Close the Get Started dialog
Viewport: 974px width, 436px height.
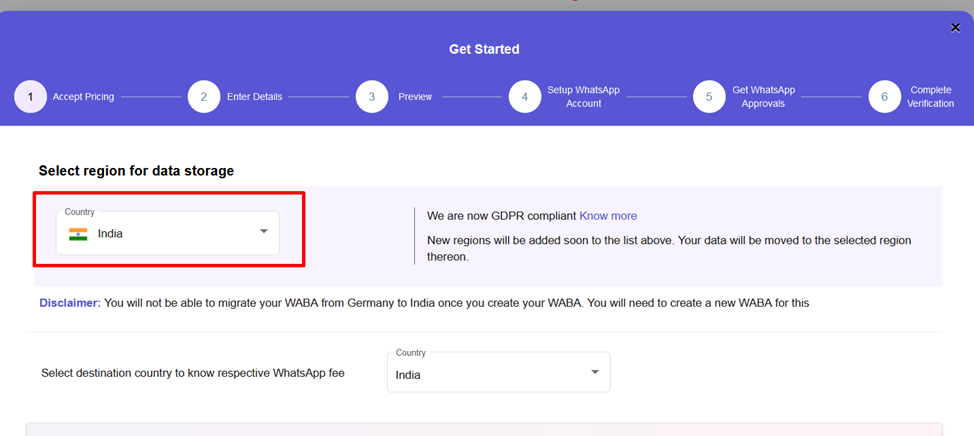955,27
